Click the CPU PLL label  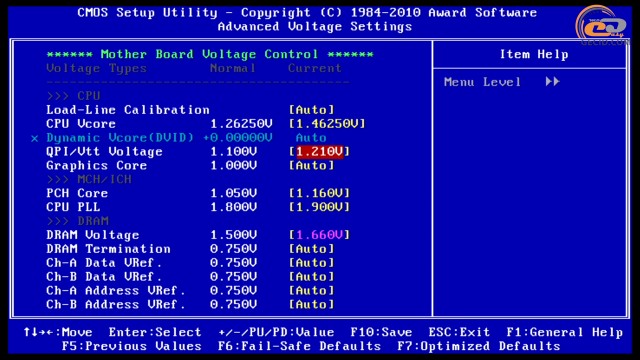tap(73, 207)
